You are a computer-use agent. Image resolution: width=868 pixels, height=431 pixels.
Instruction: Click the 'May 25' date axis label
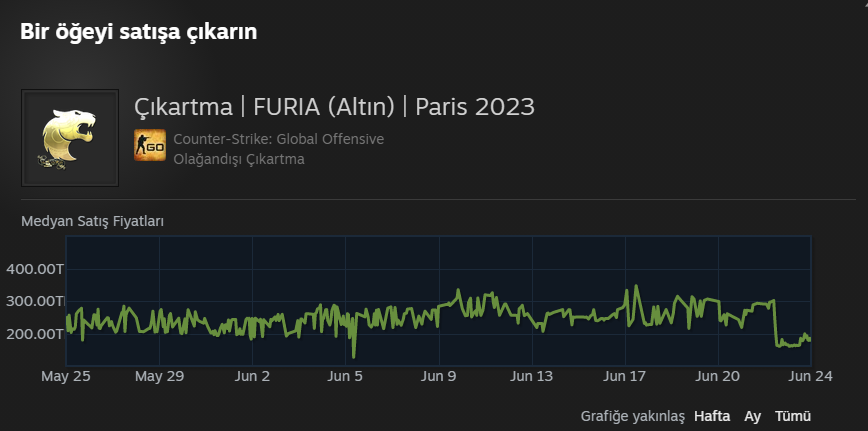(x=66, y=376)
